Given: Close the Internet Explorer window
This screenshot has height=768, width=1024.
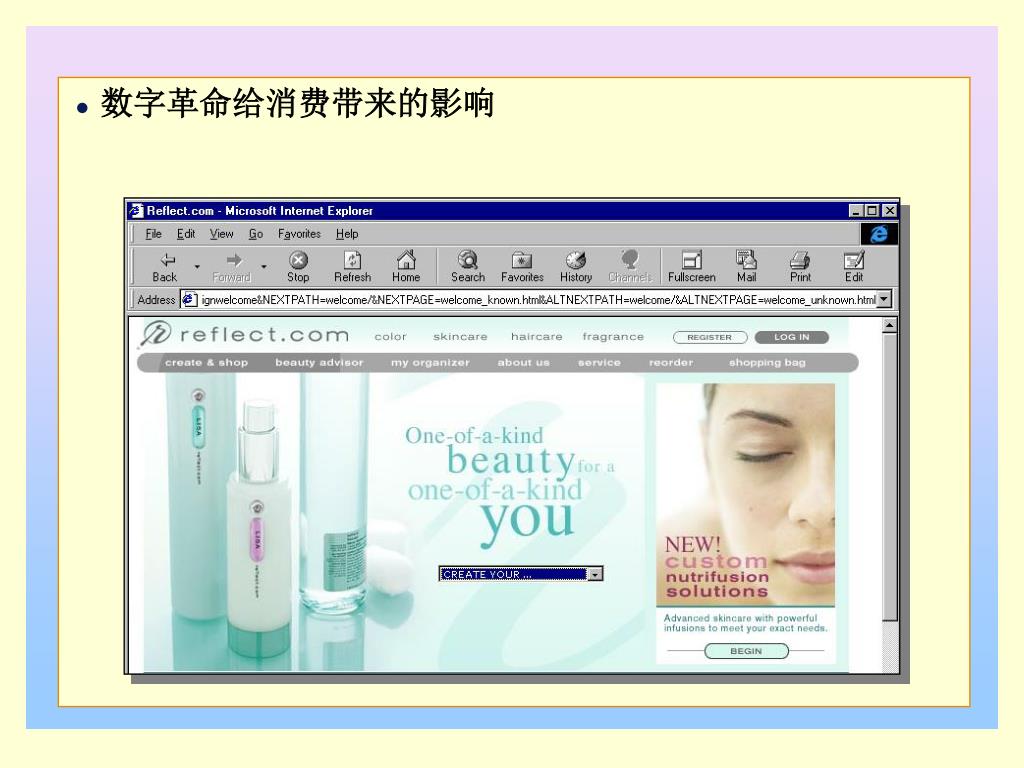Looking at the screenshot, I should coord(889,211).
